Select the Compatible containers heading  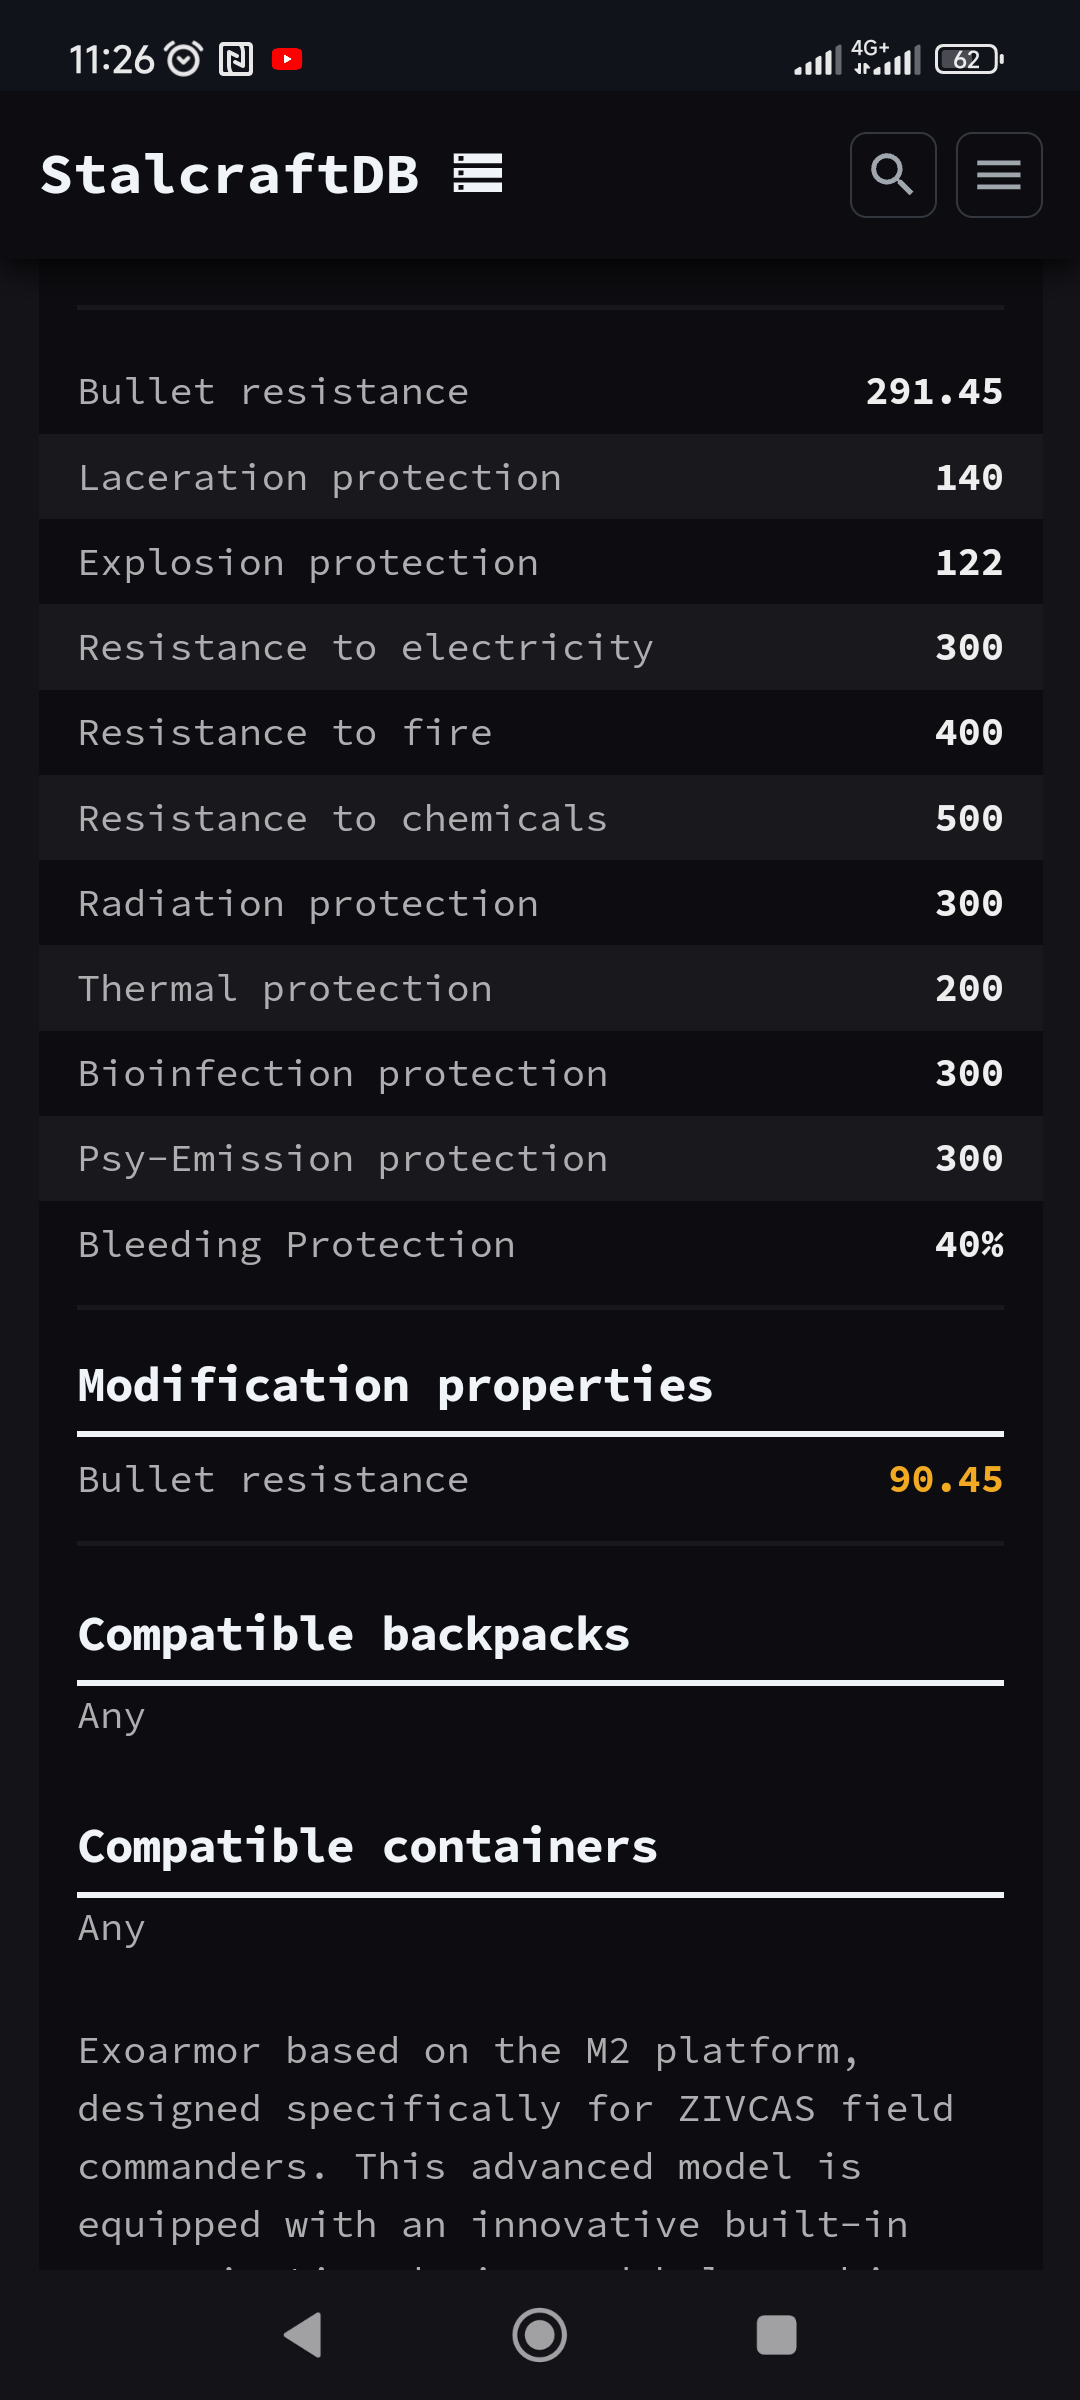tap(368, 1847)
